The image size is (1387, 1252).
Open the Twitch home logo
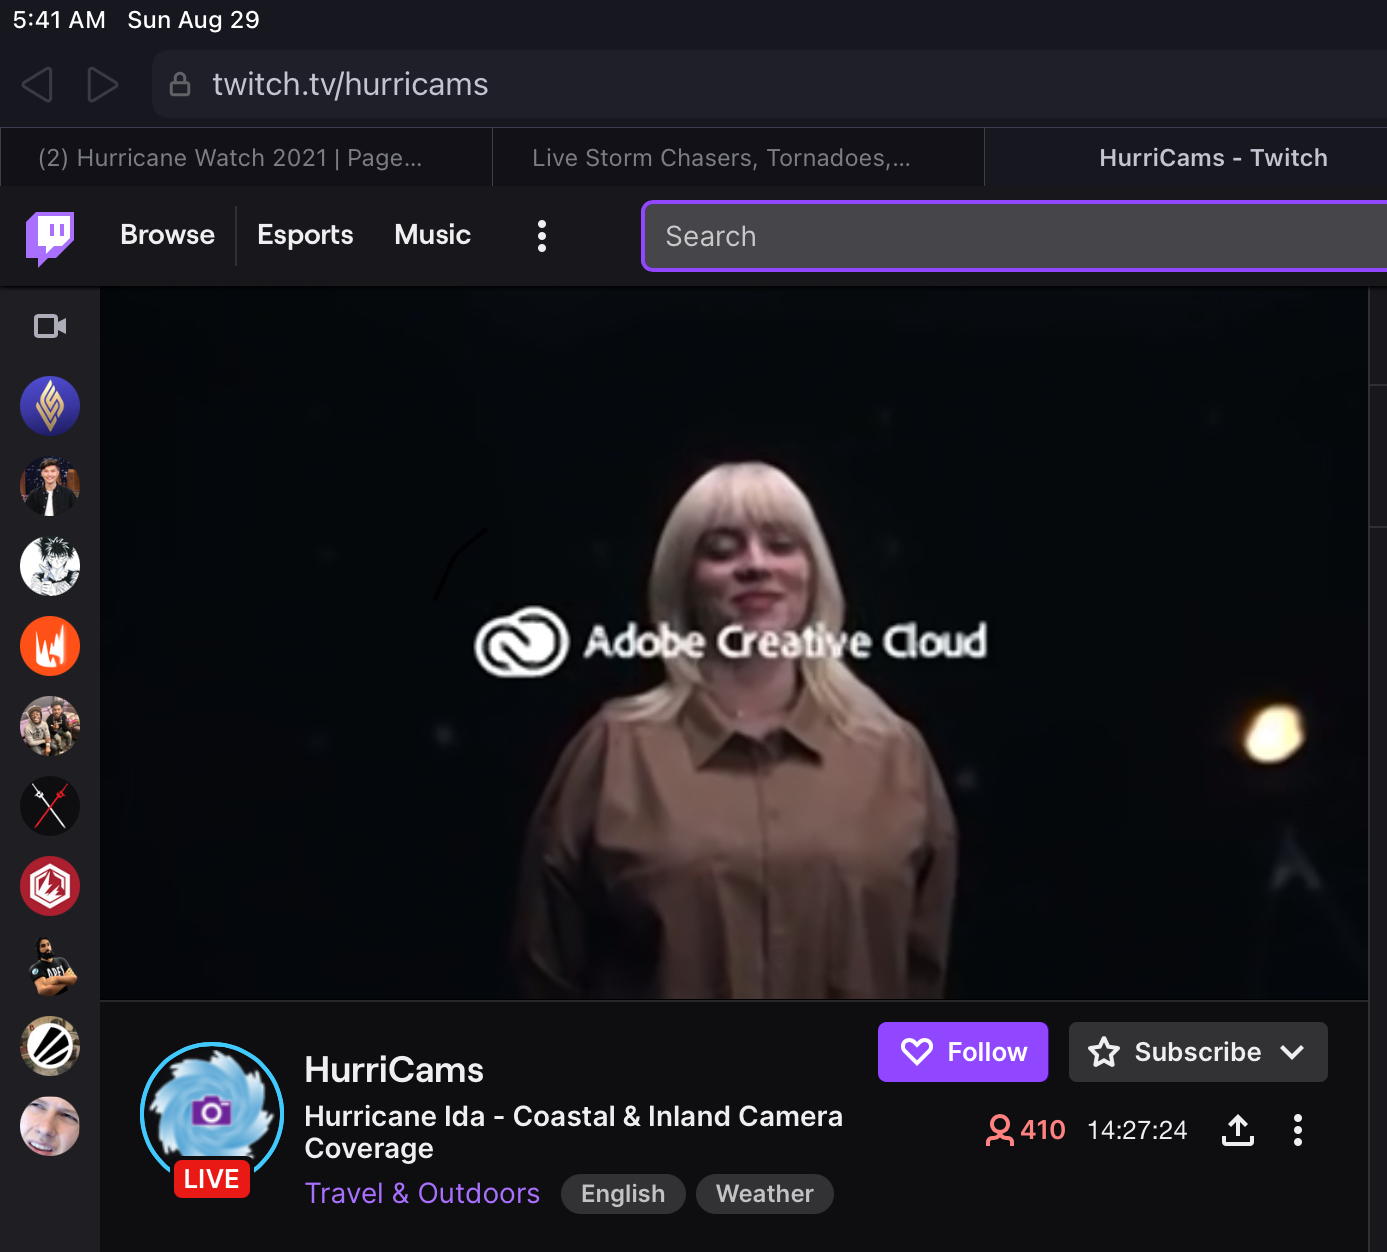[50, 238]
